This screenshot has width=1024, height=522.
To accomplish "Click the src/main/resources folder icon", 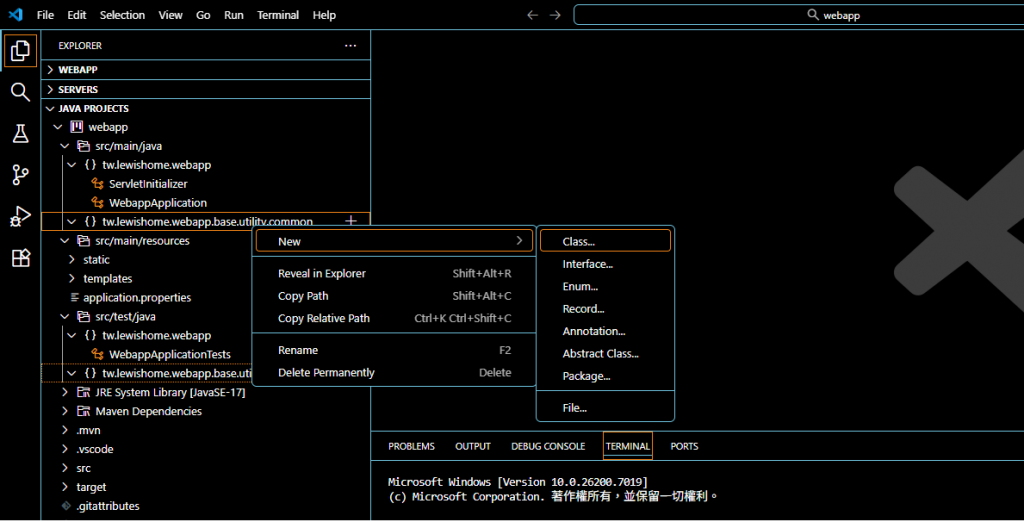I will tap(83, 240).
